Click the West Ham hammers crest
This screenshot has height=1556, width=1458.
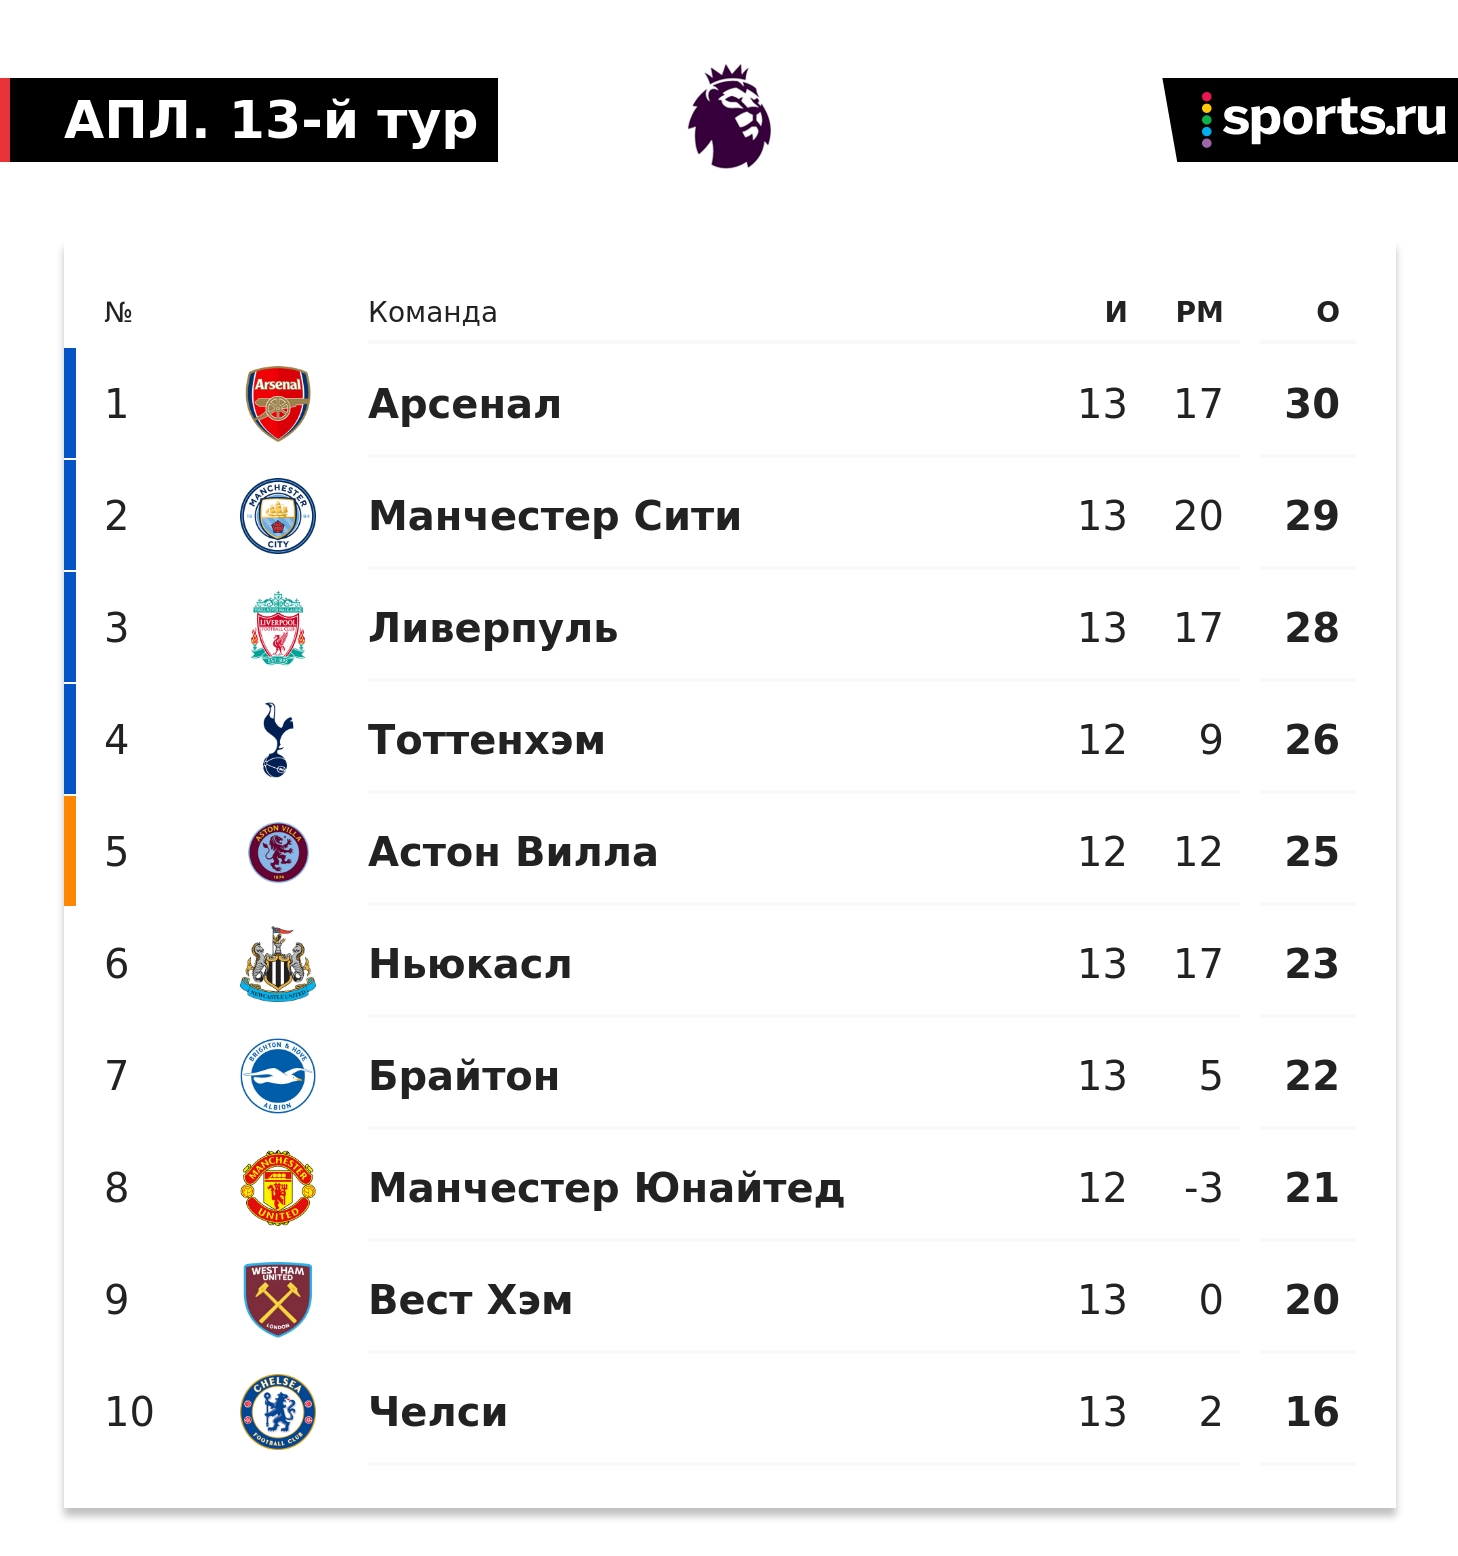(x=278, y=1300)
